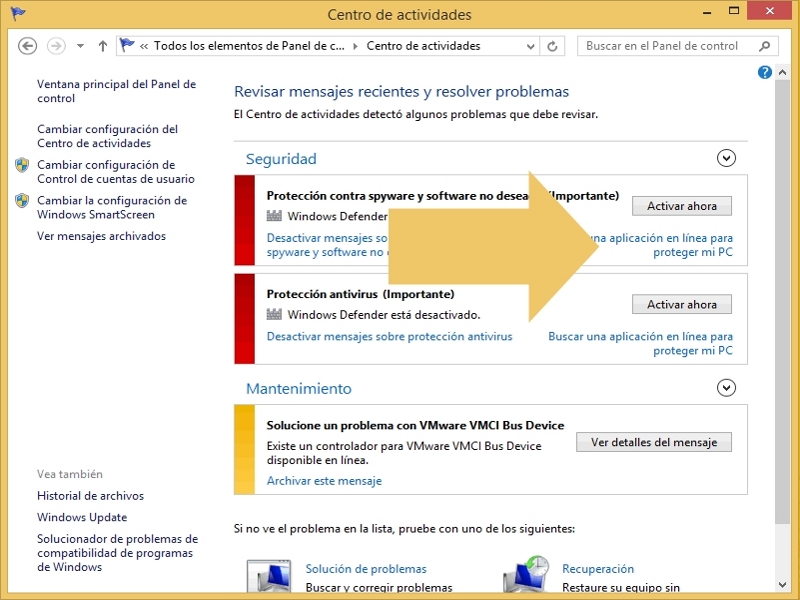This screenshot has width=800, height=600.
Task: Click Desactivar mensajes sobre protección antivirus
Action: point(389,336)
